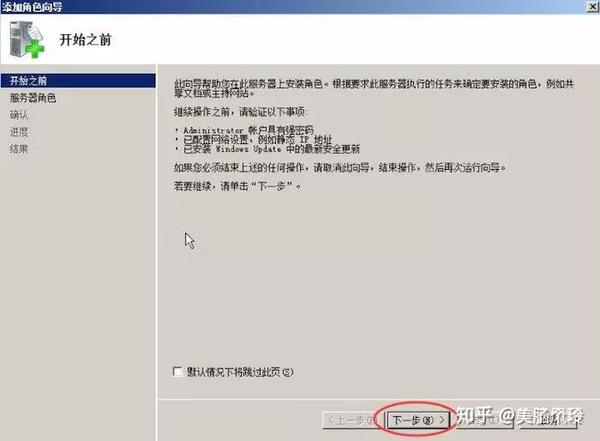The image size is (600, 441).
Task: Click the server icon with green plus
Action: point(27,40)
